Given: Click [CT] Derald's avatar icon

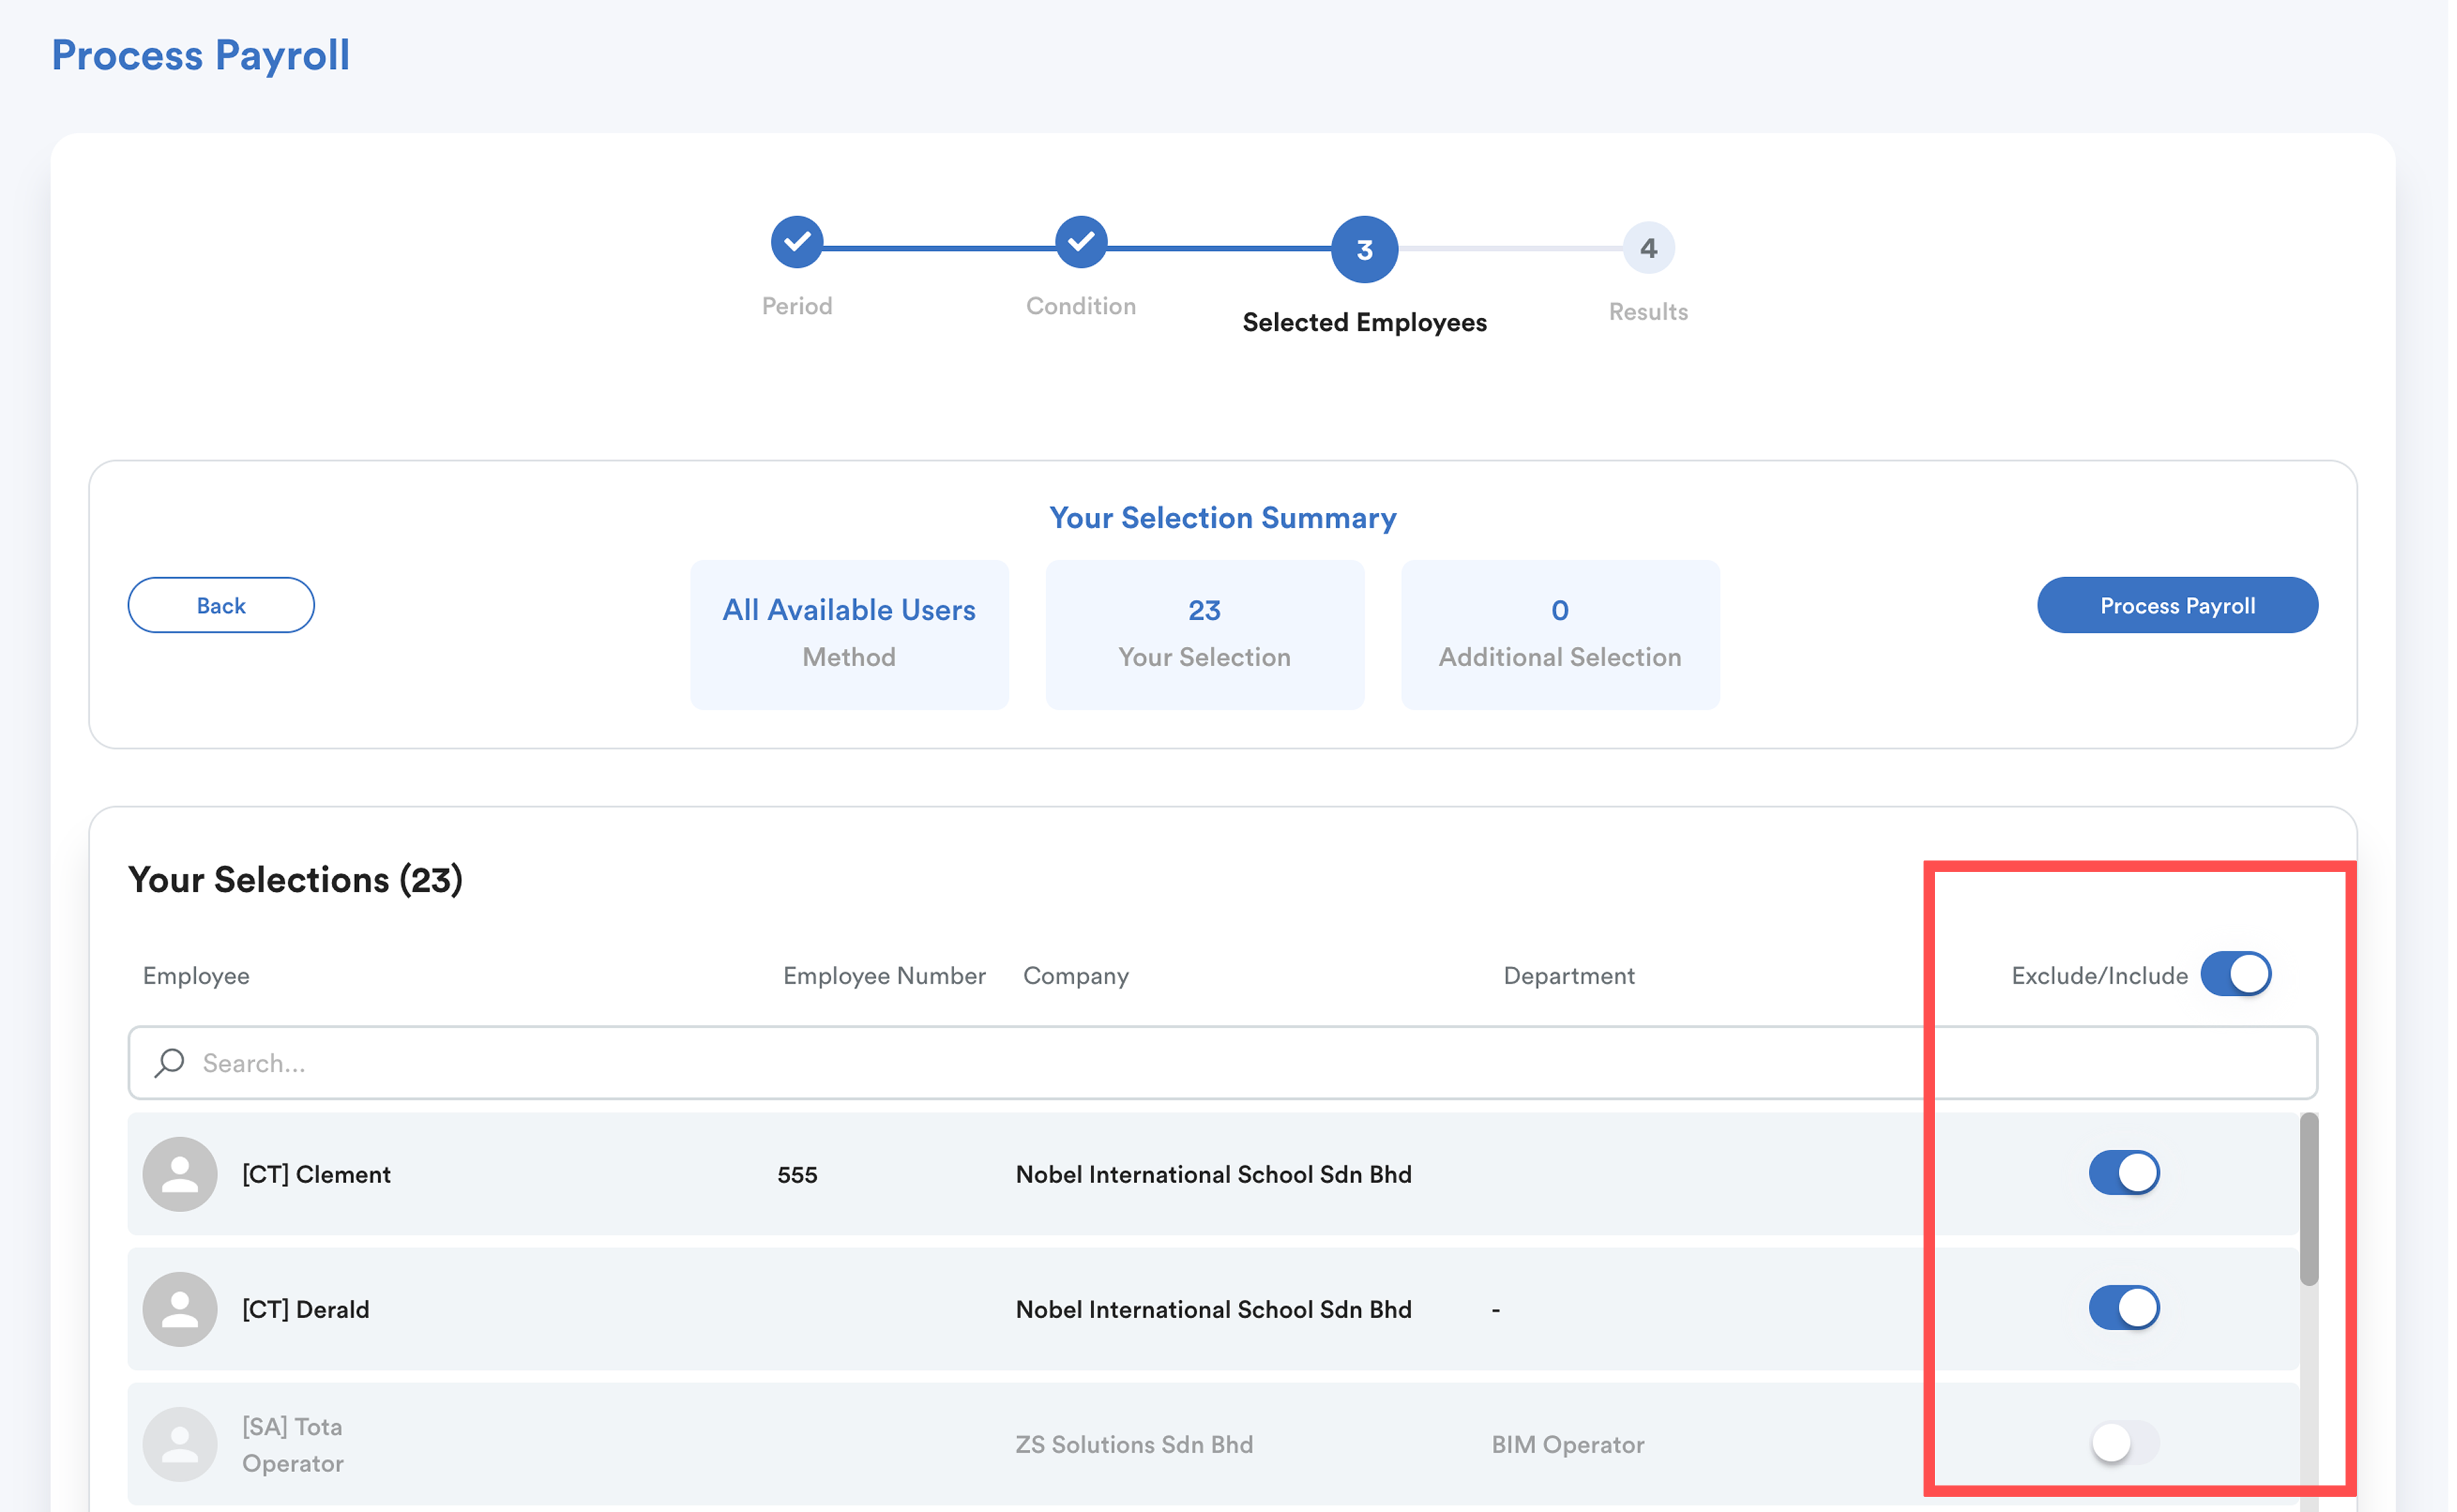Looking at the screenshot, I should [x=180, y=1308].
